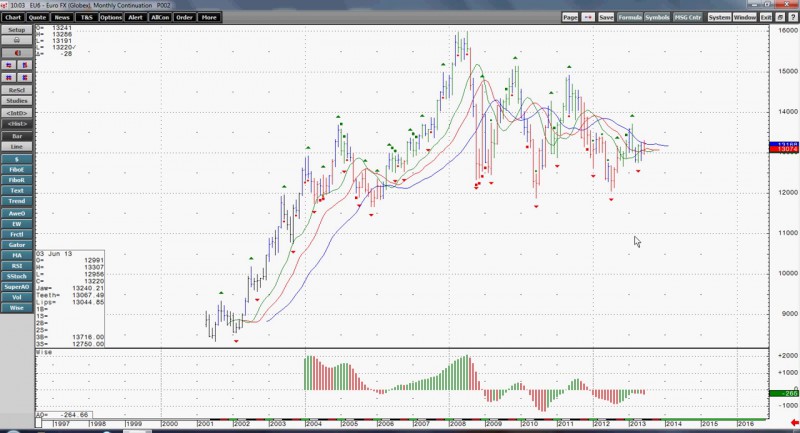The height and width of the screenshot is (433, 800).
Task: Click the blue 13168 price marker
Action: [784, 145]
